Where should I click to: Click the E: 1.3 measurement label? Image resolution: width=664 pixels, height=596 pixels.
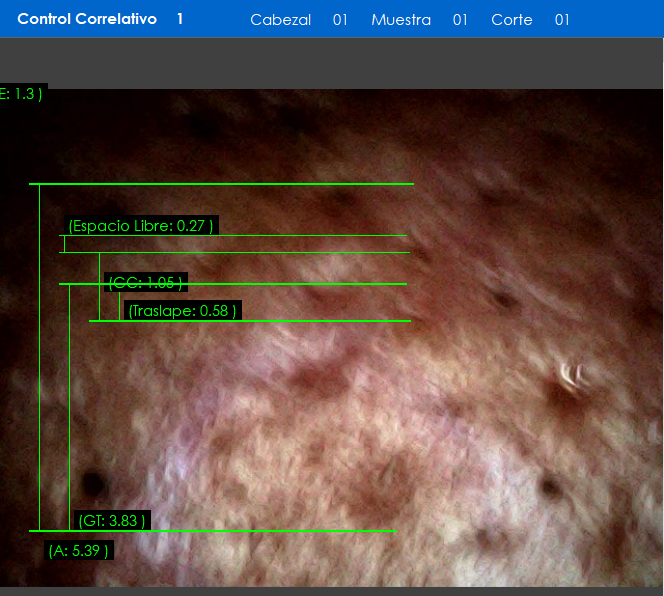pyautogui.click(x=20, y=94)
